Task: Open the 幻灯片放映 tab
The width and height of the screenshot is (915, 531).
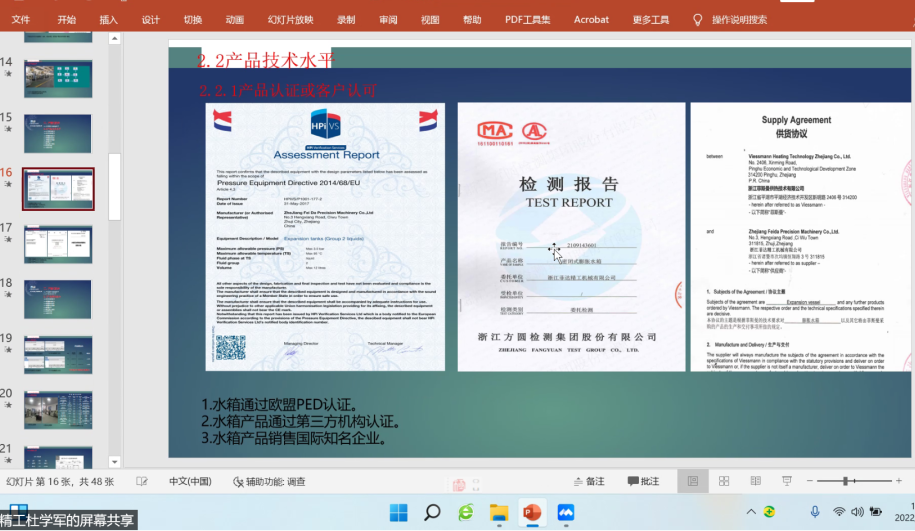Action: tap(291, 20)
